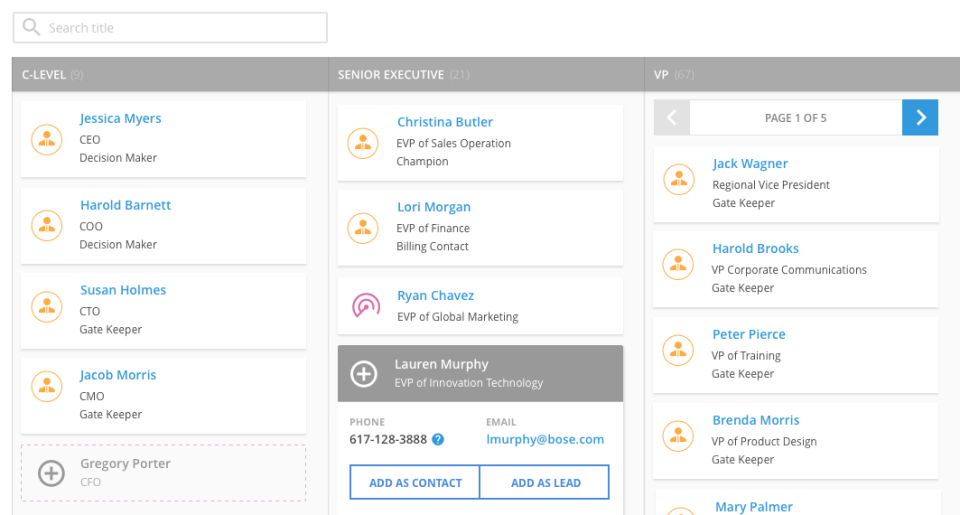Open Peter Pierce's profile link
960x515 pixels.
(x=749, y=334)
